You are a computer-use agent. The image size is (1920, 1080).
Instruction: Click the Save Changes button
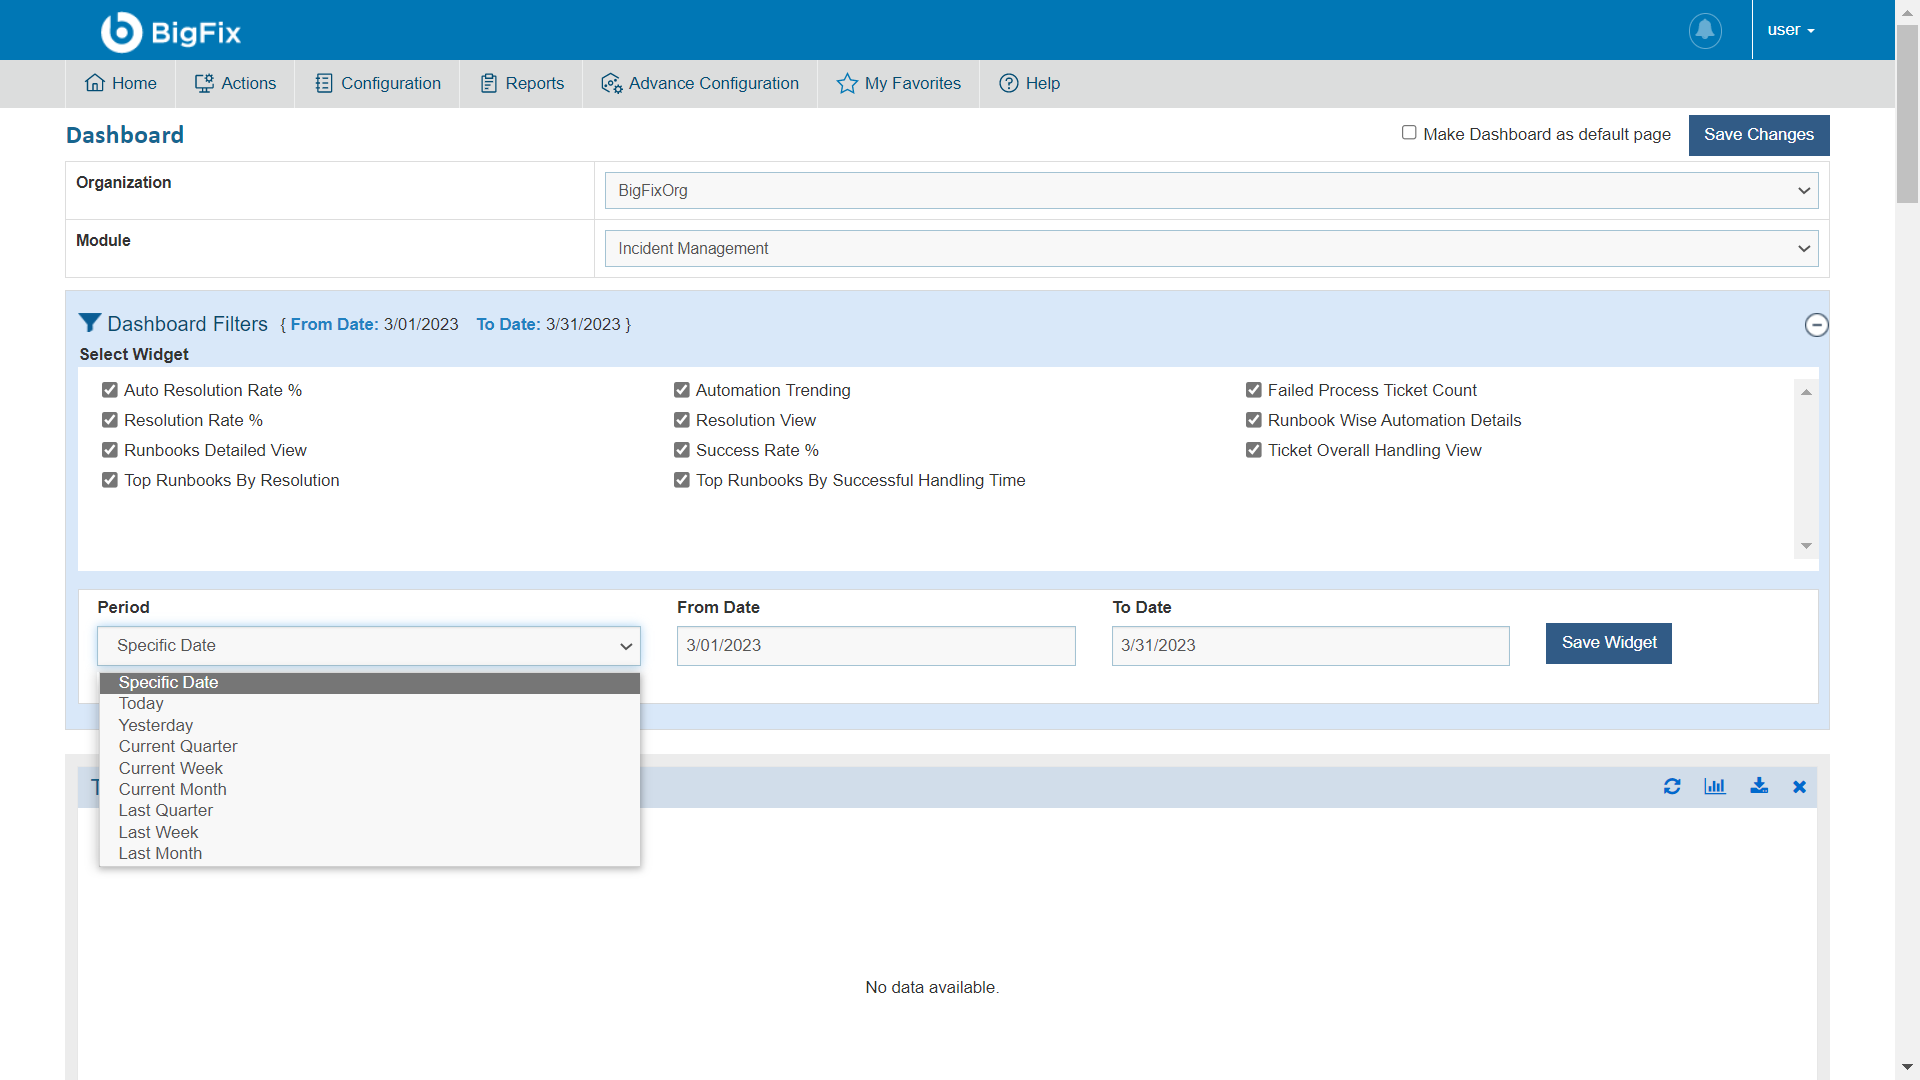1758,135
